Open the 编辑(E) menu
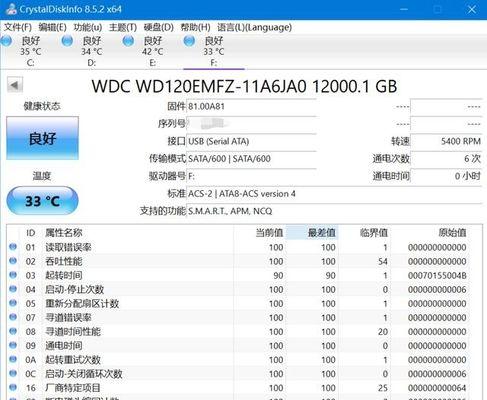Image resolution: width=487 pixels, height=400 pixels. [x=52, y=27]
